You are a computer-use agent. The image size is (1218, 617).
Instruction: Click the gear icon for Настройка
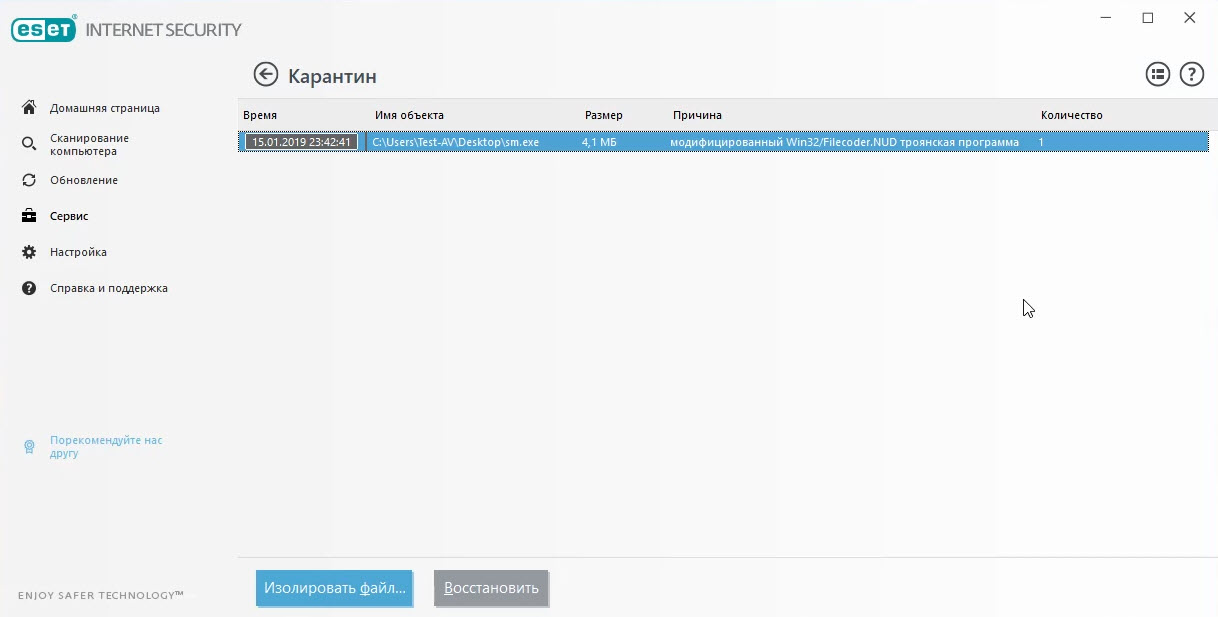(x=29, y=252)
